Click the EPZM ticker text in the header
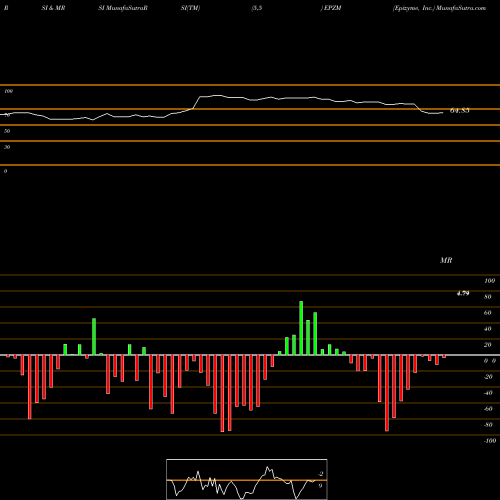The image size is (500, 500). point(332,8)
